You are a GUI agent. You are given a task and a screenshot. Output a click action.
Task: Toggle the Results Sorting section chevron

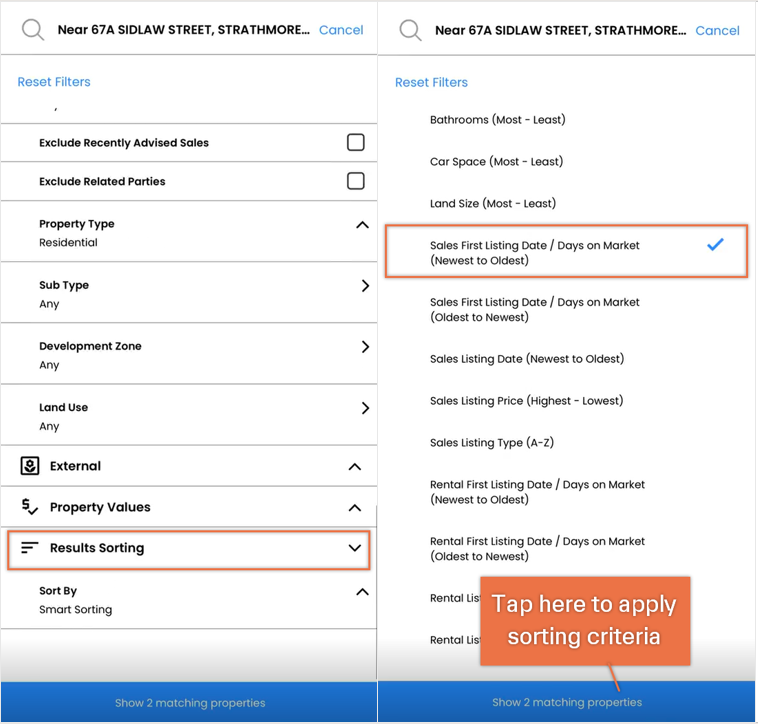coord(355,548)
